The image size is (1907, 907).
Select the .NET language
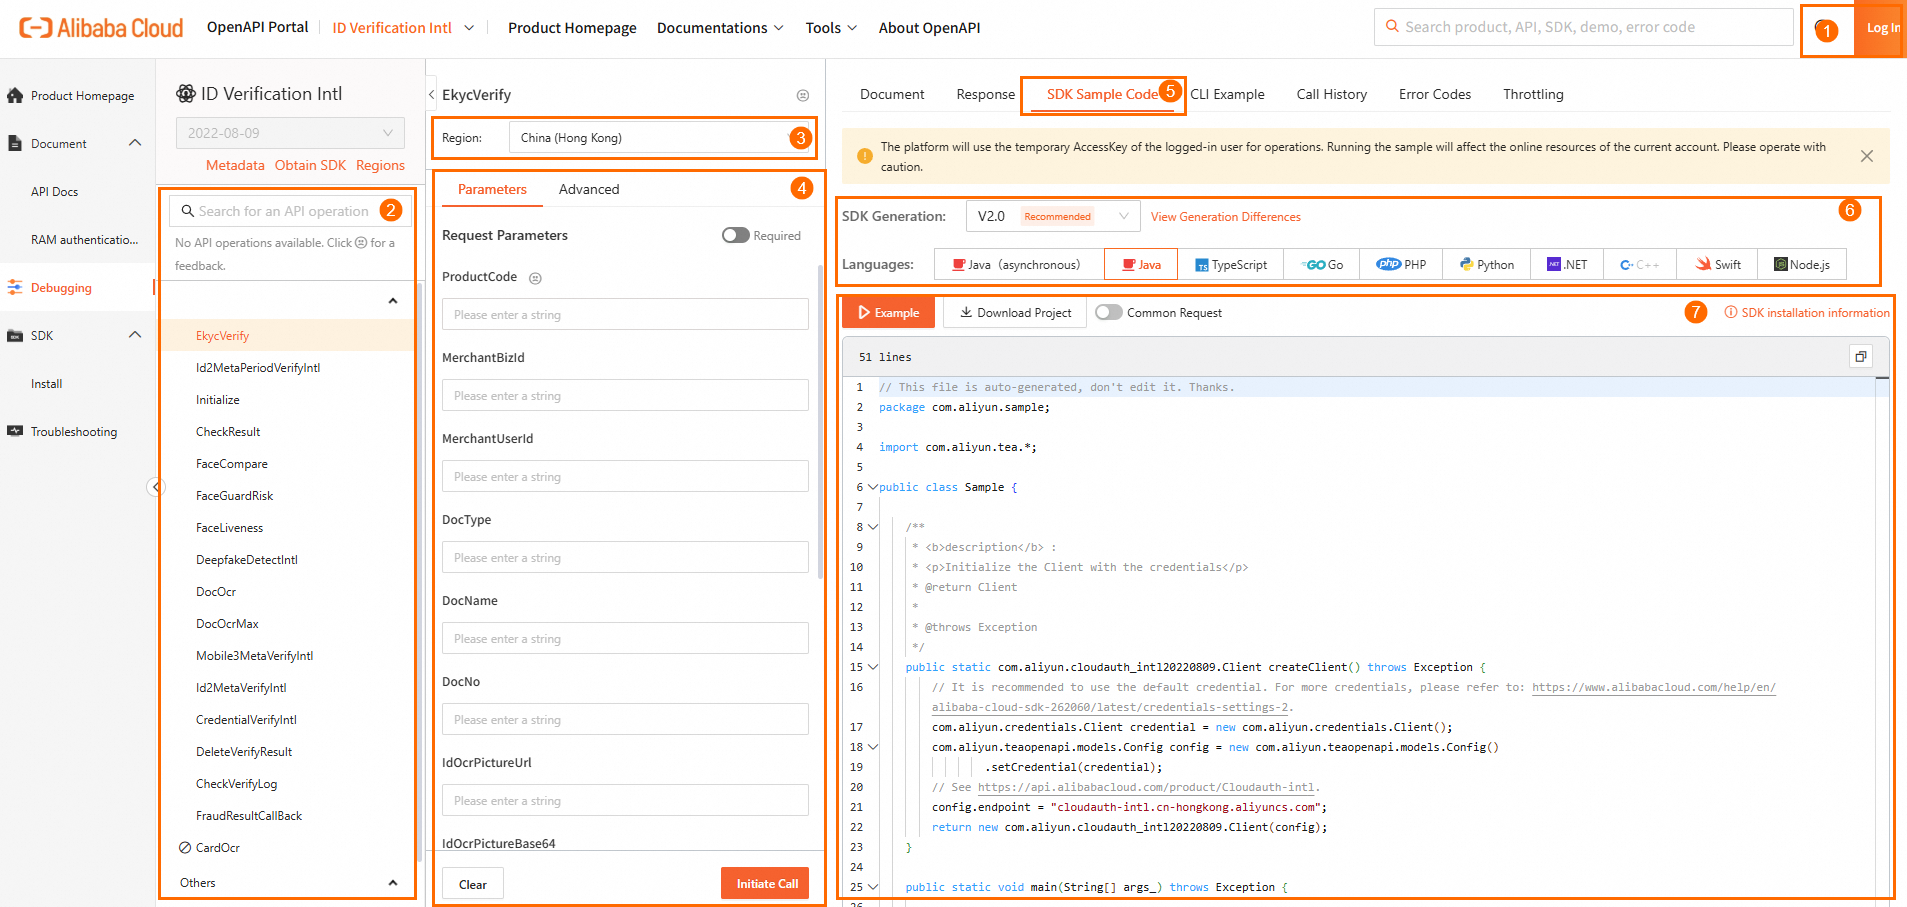coord(1567,265)
